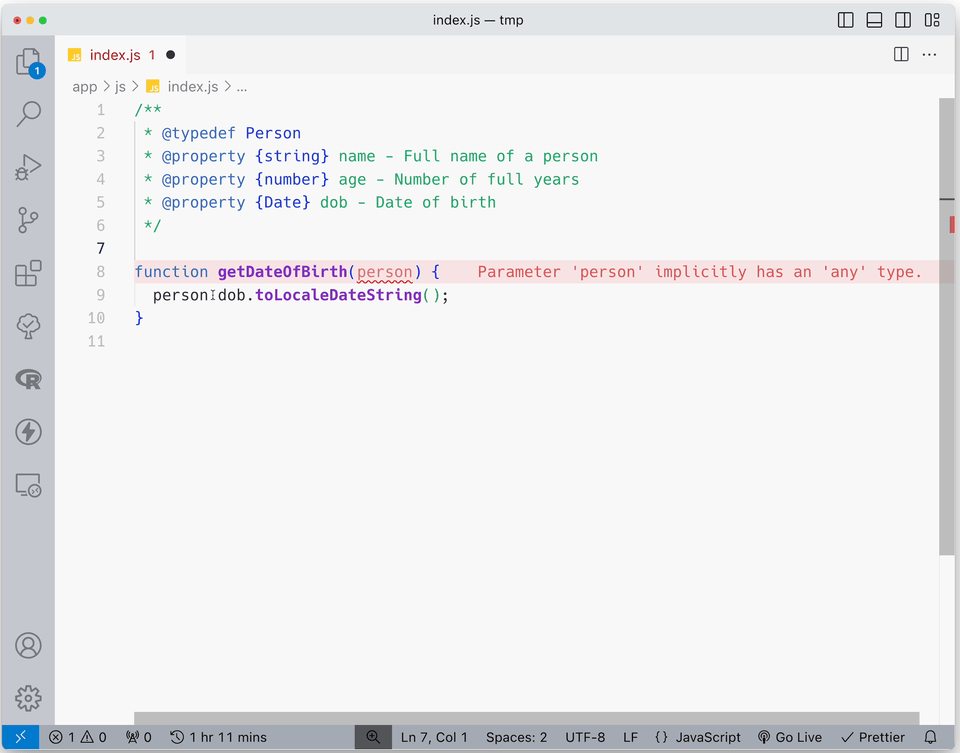Open the Extensions view
The width and height of the screenshot is (960, 753).
point(28,273)
